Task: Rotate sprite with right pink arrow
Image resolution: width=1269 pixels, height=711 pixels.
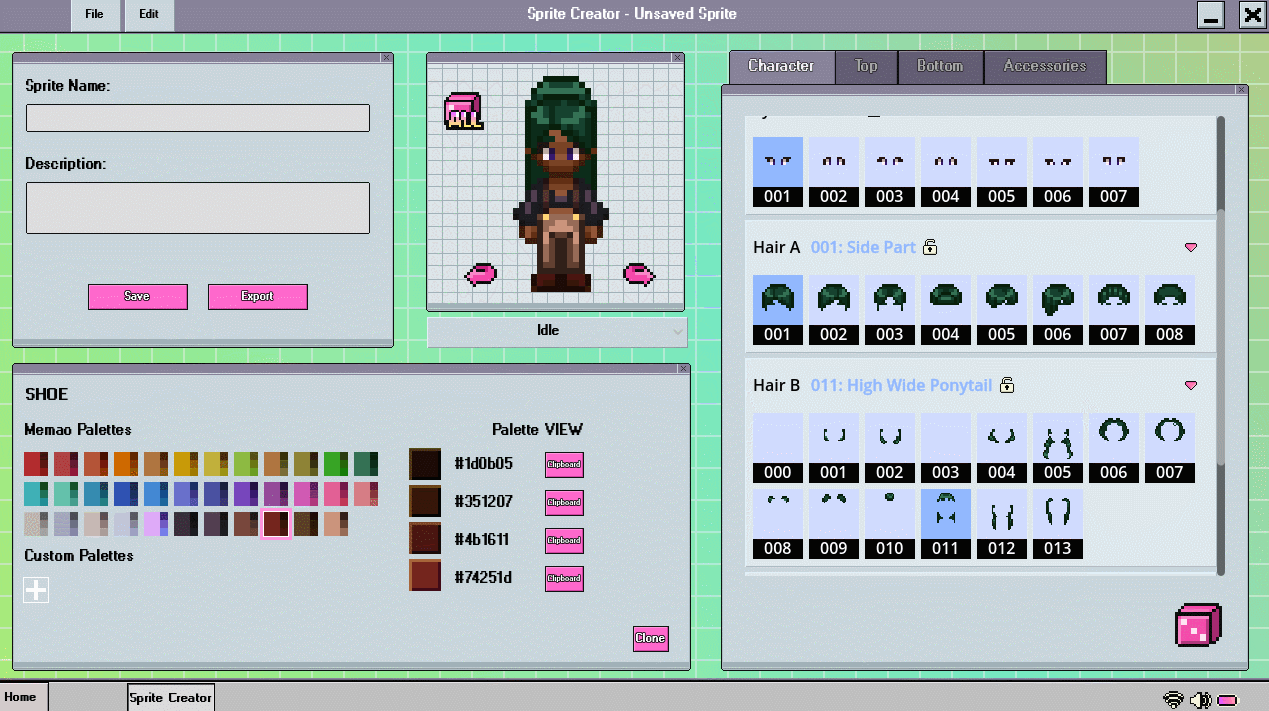Action: [x=639, y=273]
